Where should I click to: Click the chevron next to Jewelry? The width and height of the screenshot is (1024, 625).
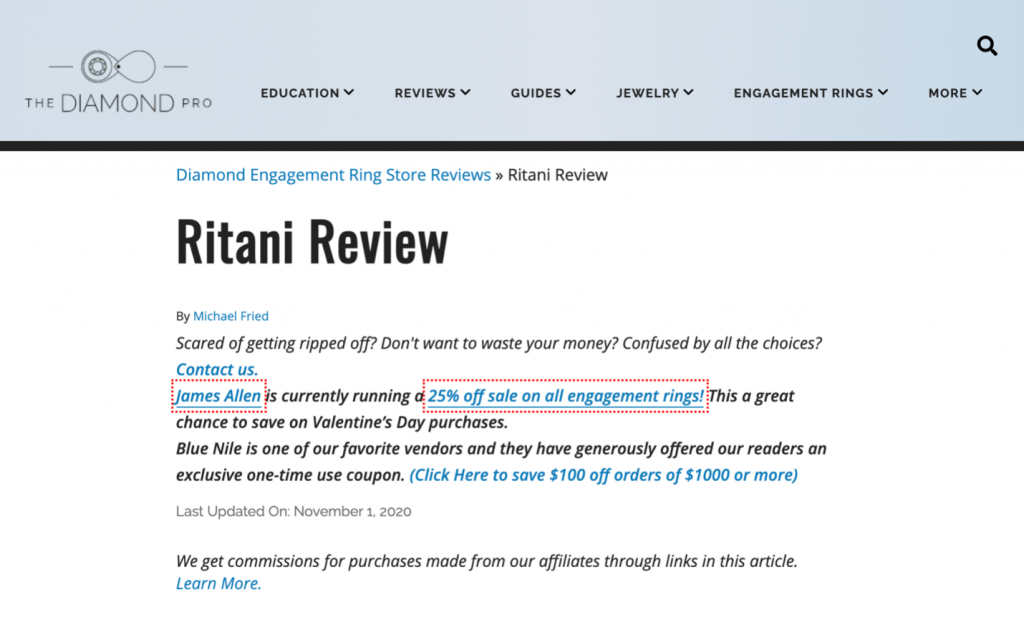(x=688, y=93)
